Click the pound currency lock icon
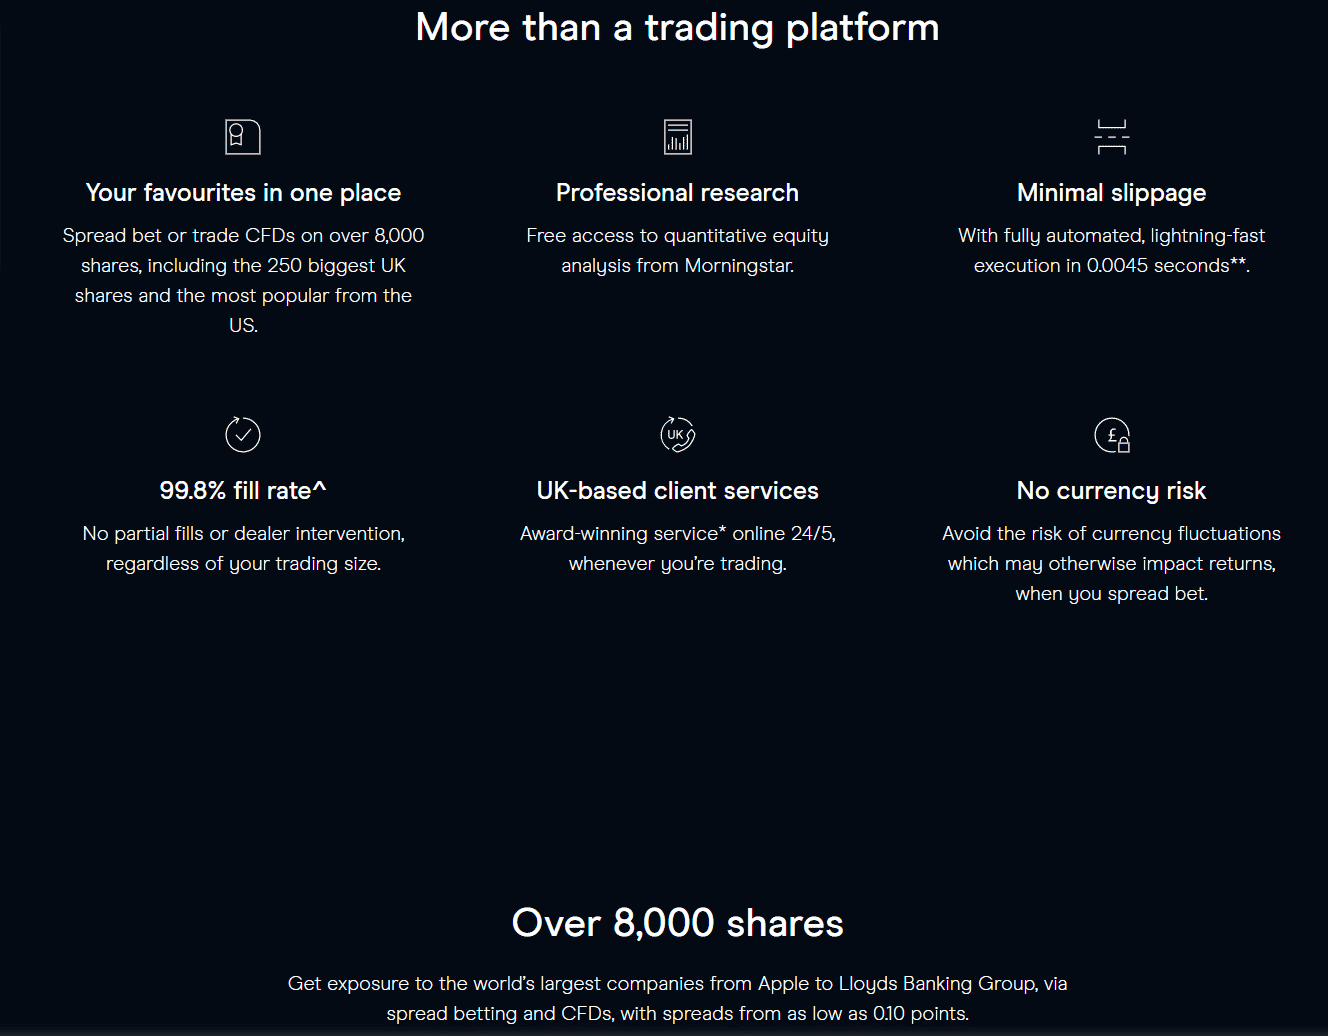The image size is (1328, 1036). (x=1112, y=434)
